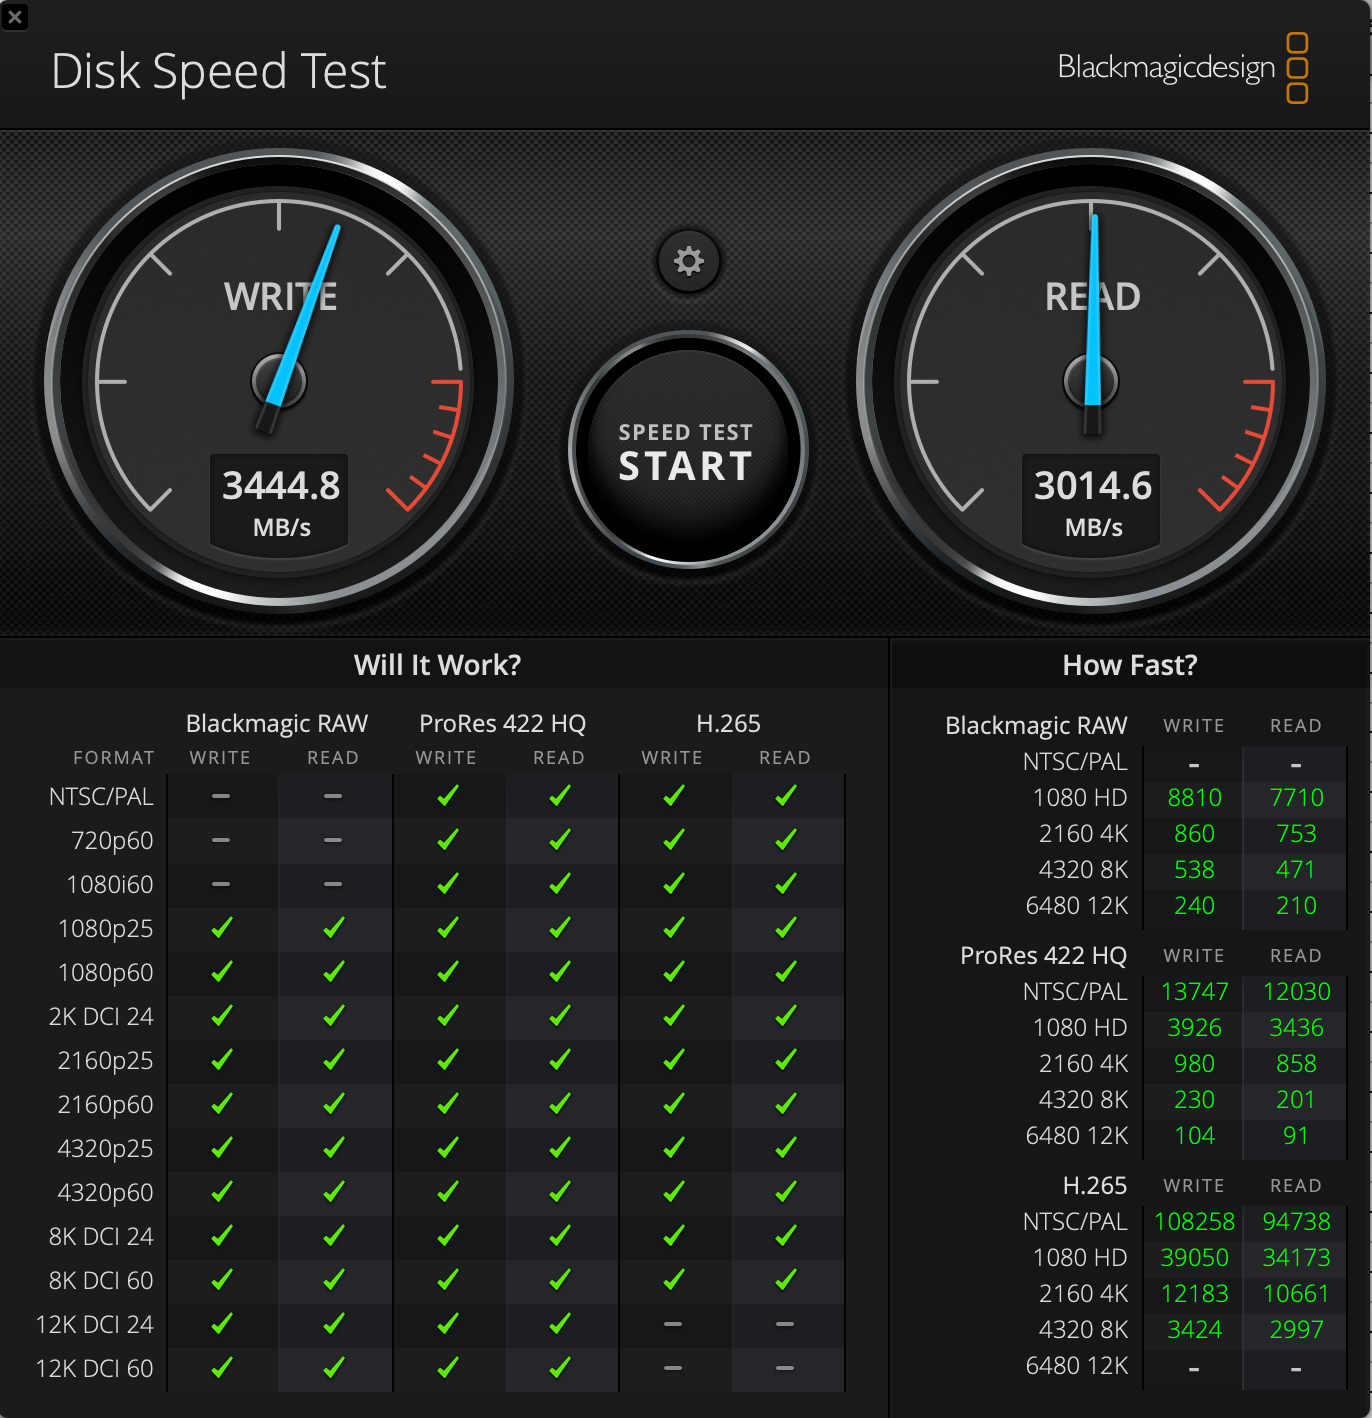The width and height of the screenshot is (1372, 1418).
Task: Click the WRITE gauge dial
Action: [x=280, y=380]
